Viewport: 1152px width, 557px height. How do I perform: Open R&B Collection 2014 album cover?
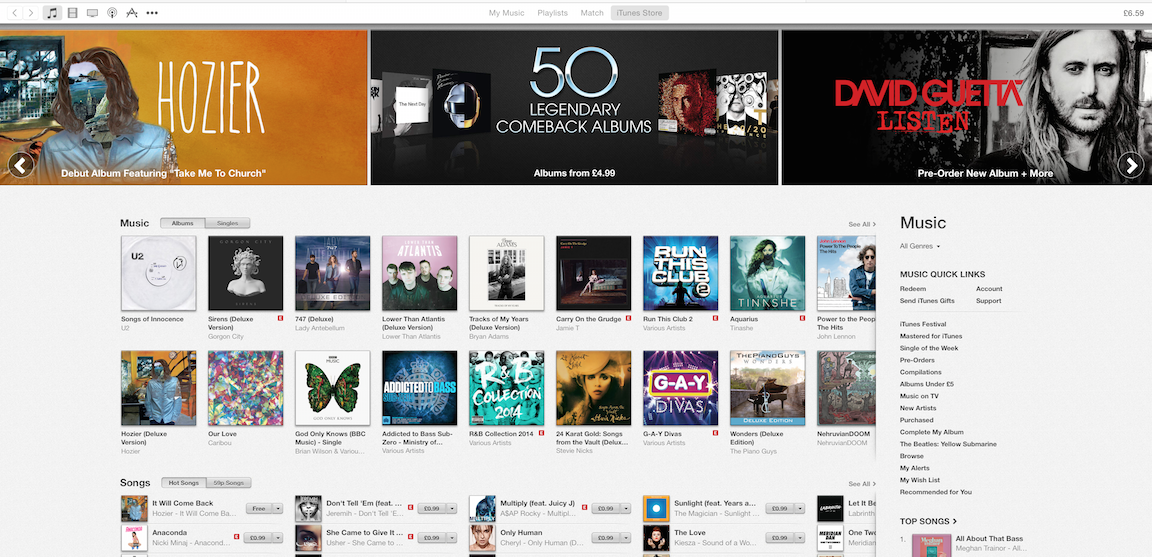tap(506, 388)
